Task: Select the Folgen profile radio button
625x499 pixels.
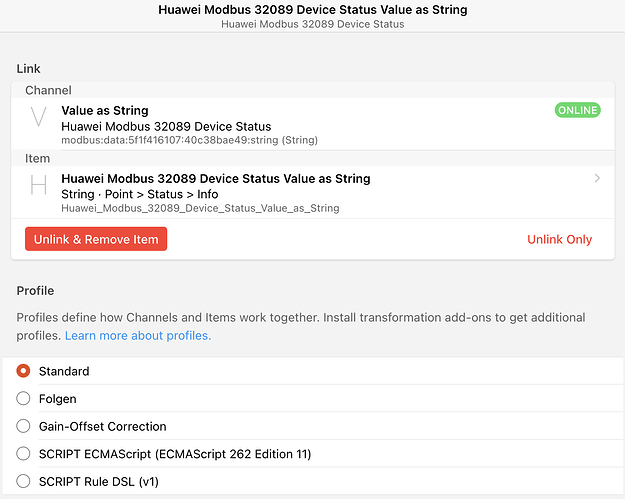Action: point(23,399)
